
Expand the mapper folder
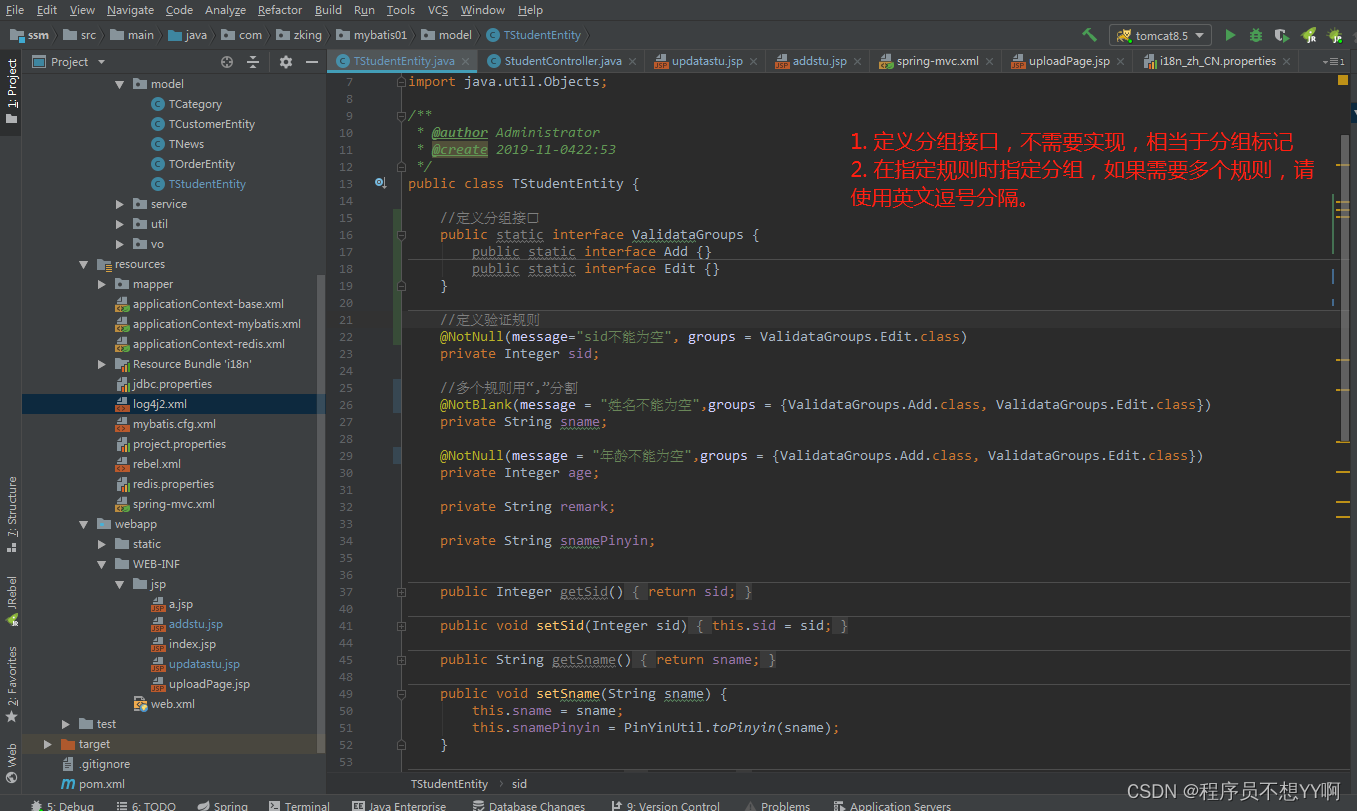[102, 284]
